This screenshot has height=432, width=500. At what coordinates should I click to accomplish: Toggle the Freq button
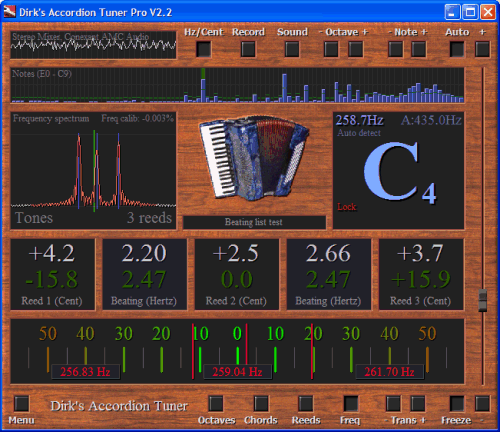click(x=351, y=403)
